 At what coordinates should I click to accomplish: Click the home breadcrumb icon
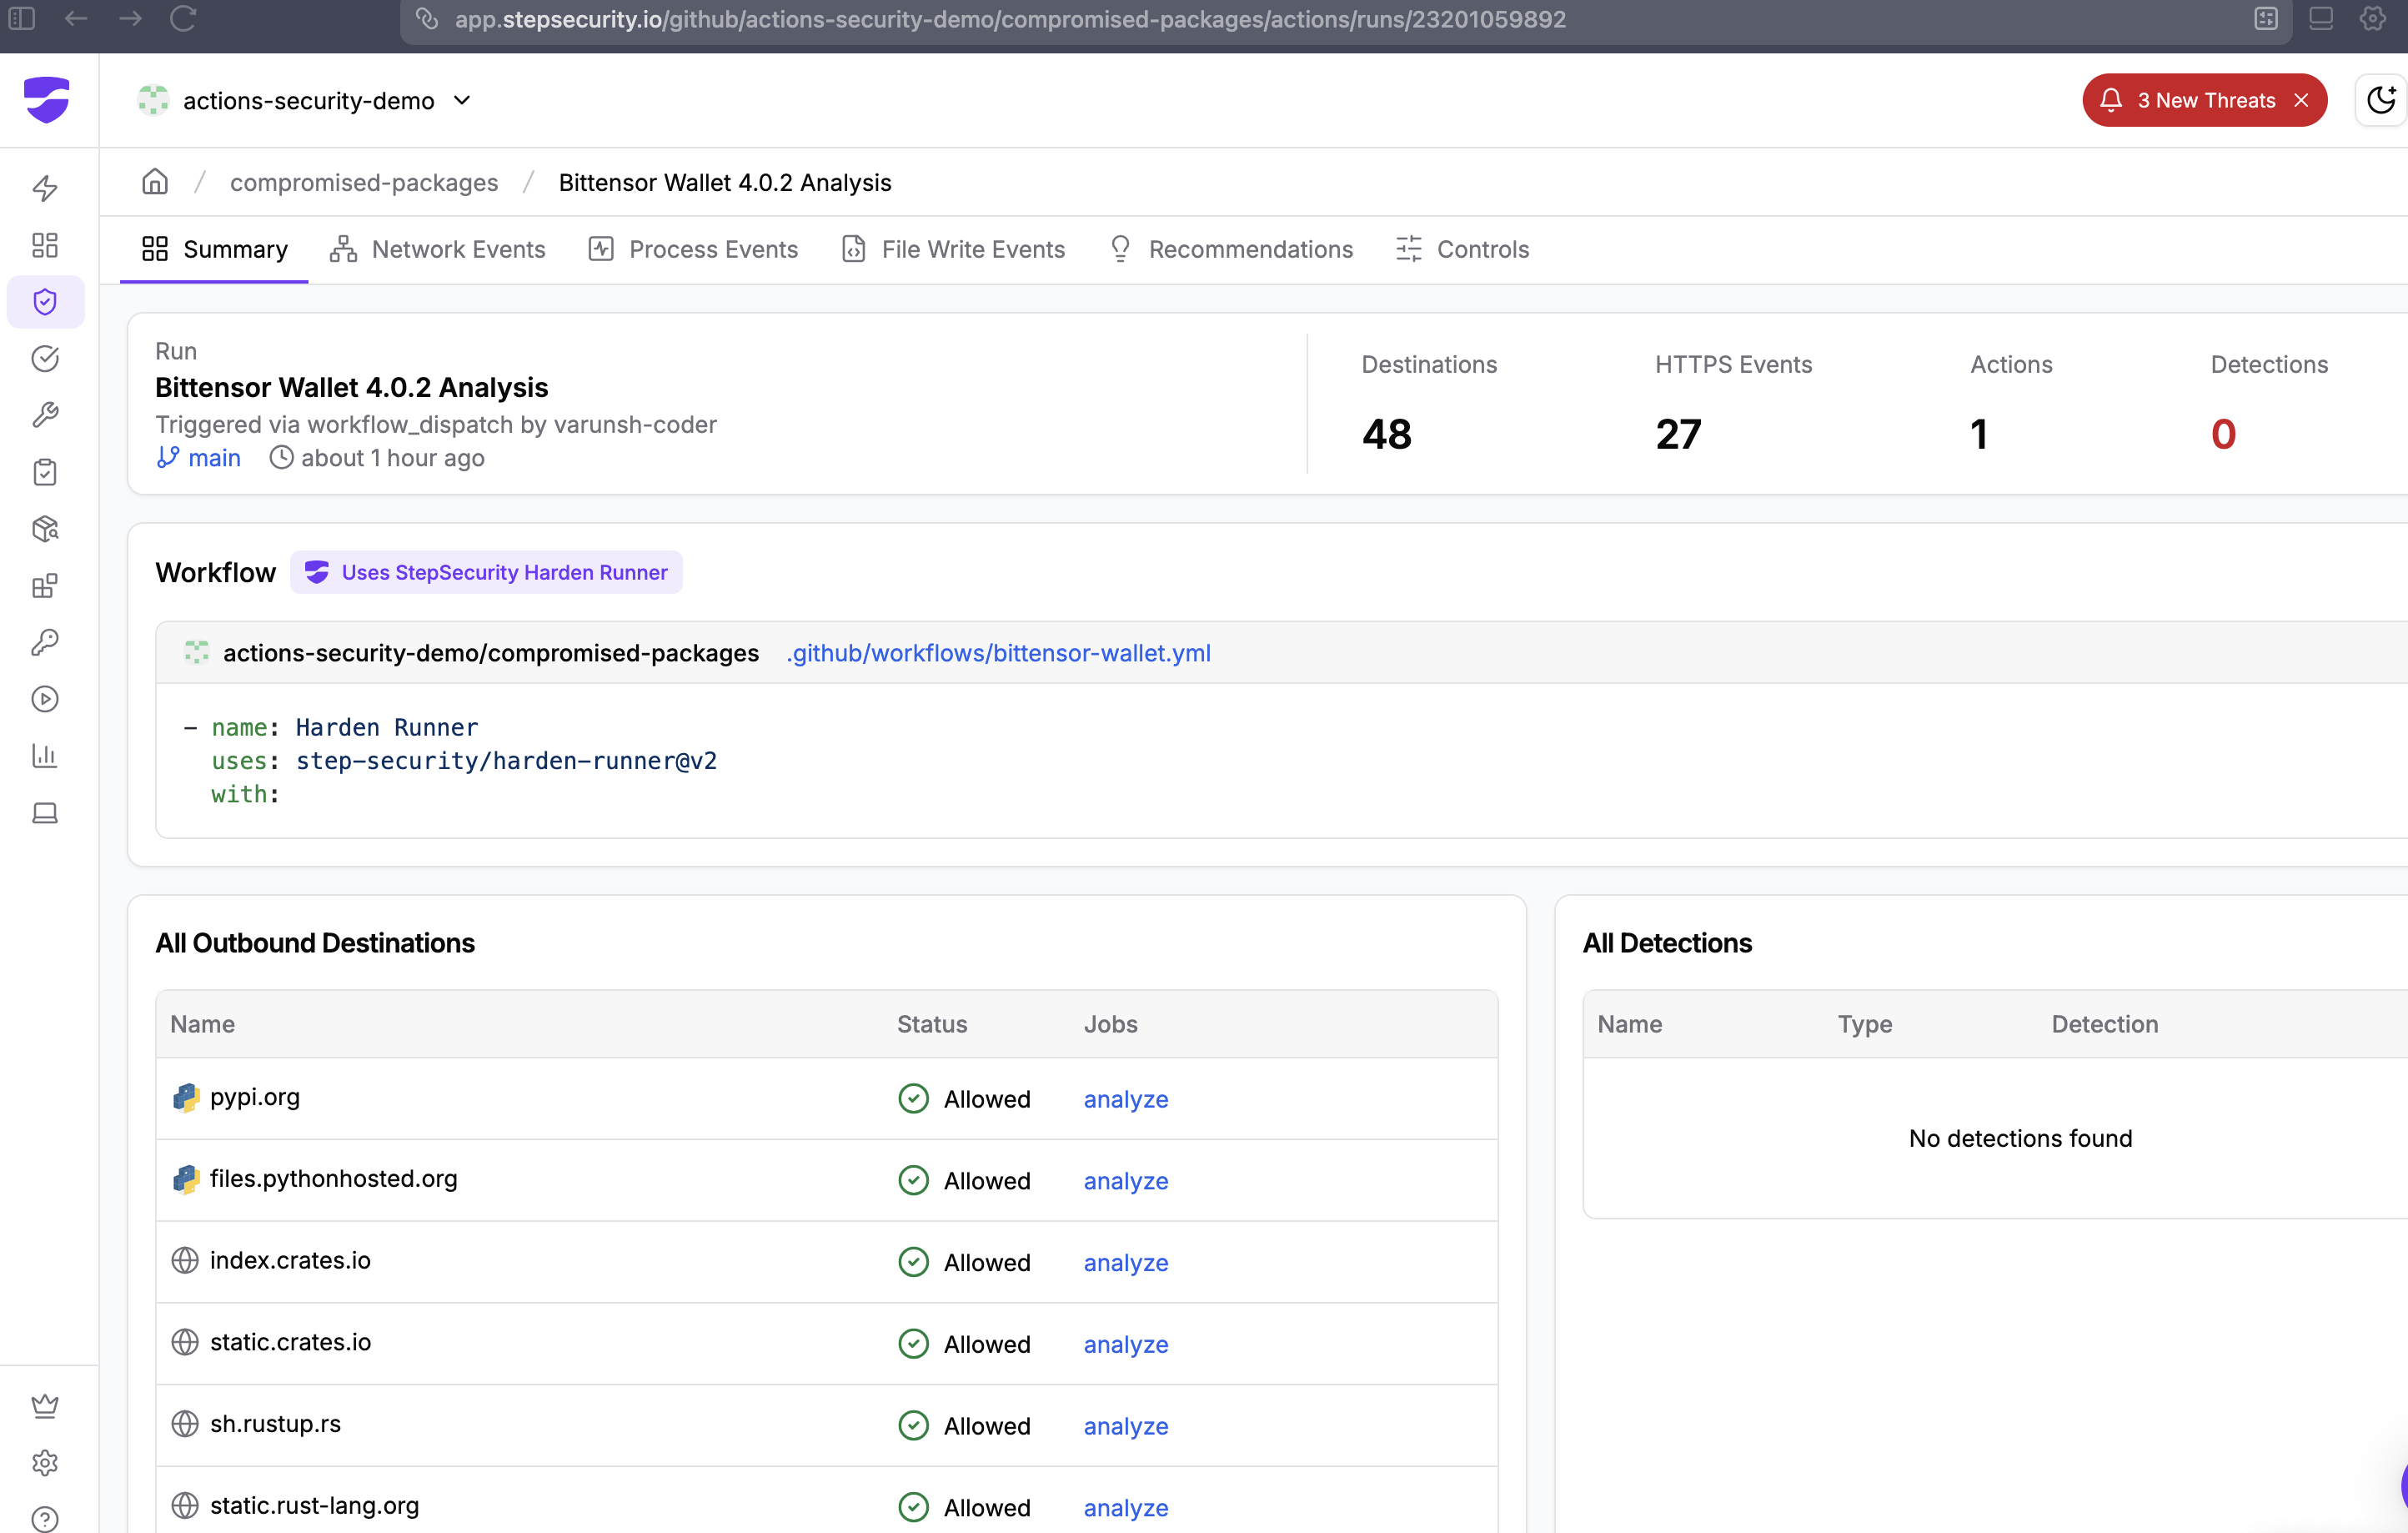[x=155, y=182]
